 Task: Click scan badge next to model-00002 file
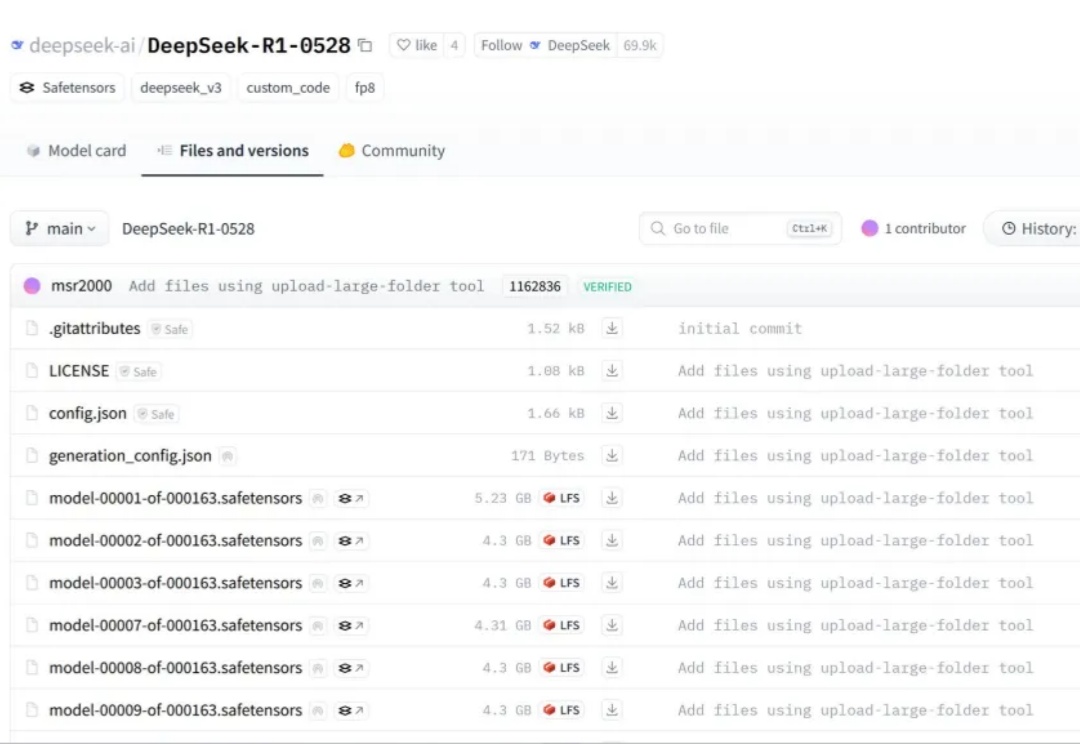coord(318,541)
